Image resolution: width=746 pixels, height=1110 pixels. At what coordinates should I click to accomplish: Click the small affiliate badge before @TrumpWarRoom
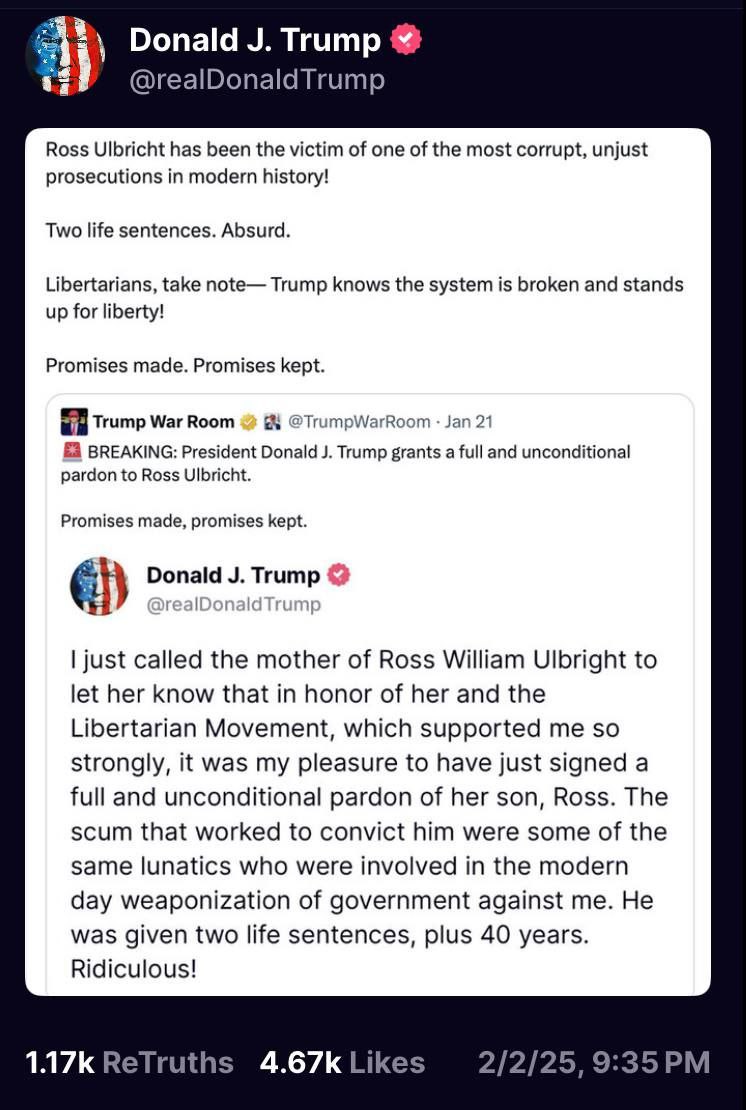[x=272, y=422]
